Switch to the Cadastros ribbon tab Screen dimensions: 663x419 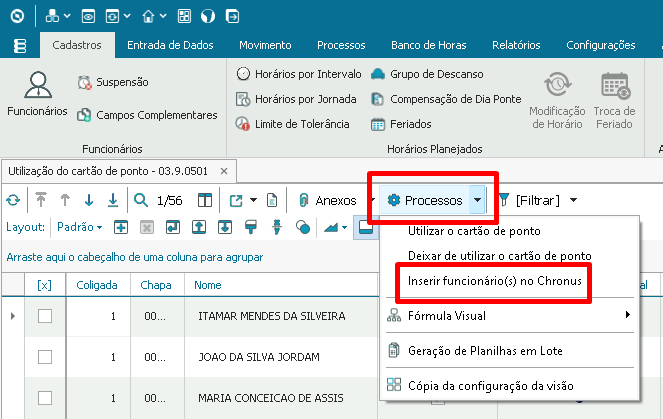pos(77,45)
